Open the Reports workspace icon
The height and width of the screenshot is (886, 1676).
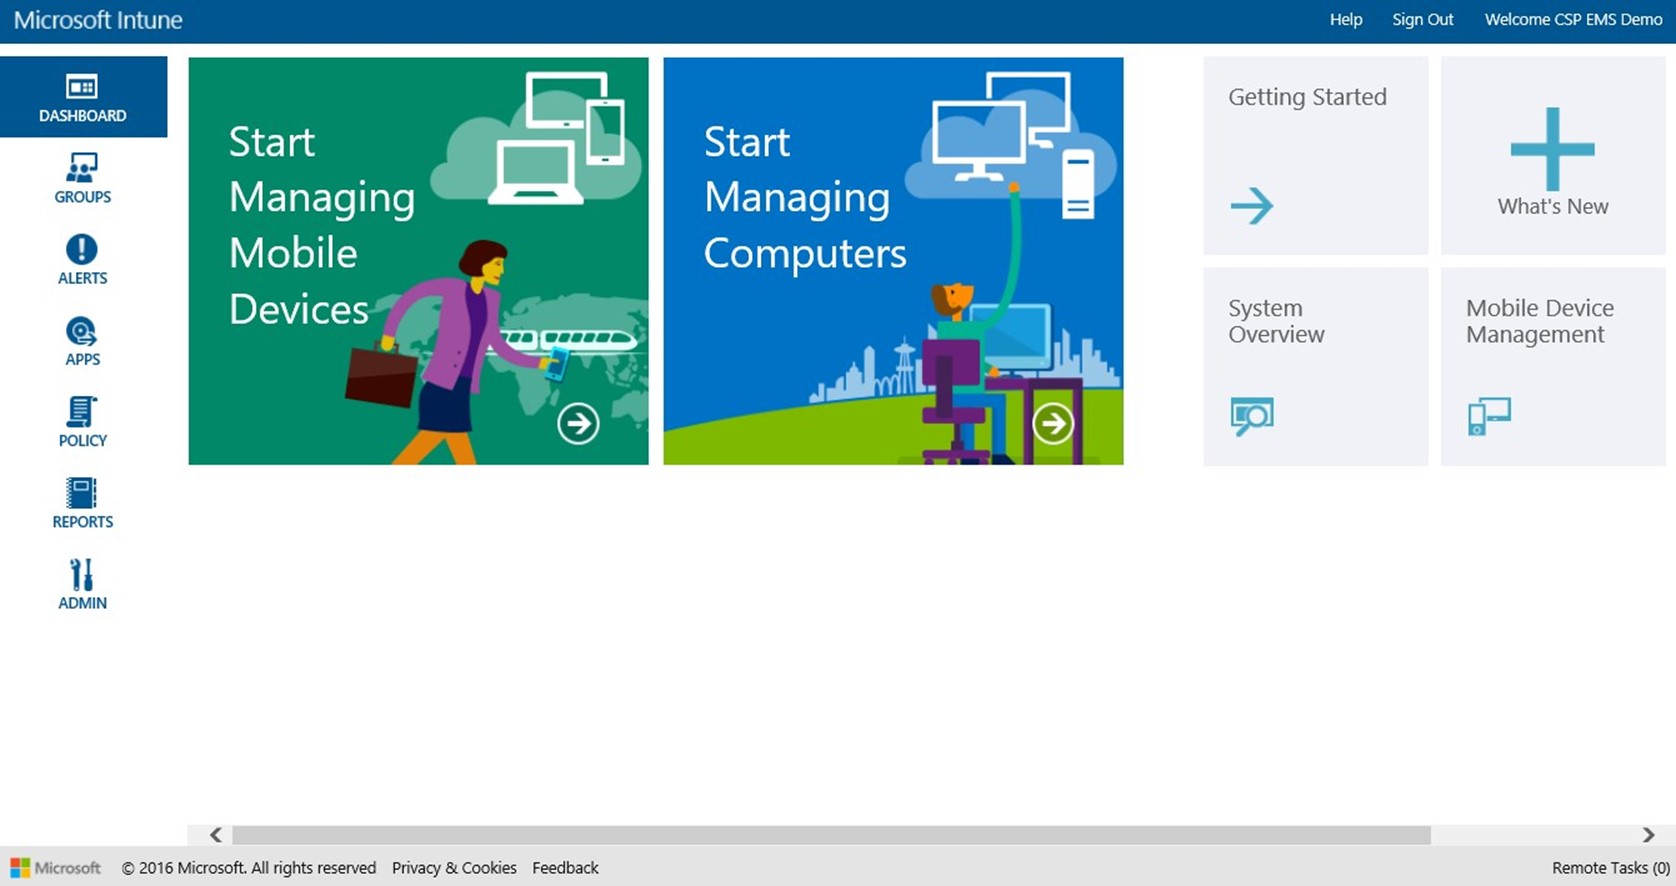coord(82,493)
